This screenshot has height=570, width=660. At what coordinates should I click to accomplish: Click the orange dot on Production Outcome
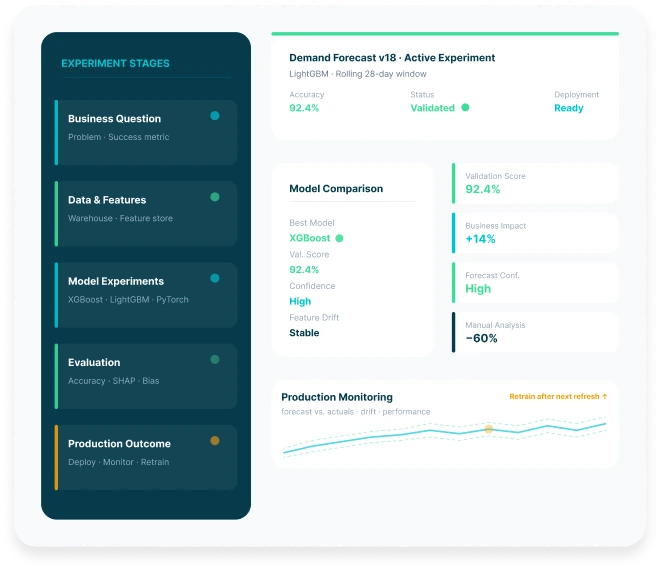(215, 441)
